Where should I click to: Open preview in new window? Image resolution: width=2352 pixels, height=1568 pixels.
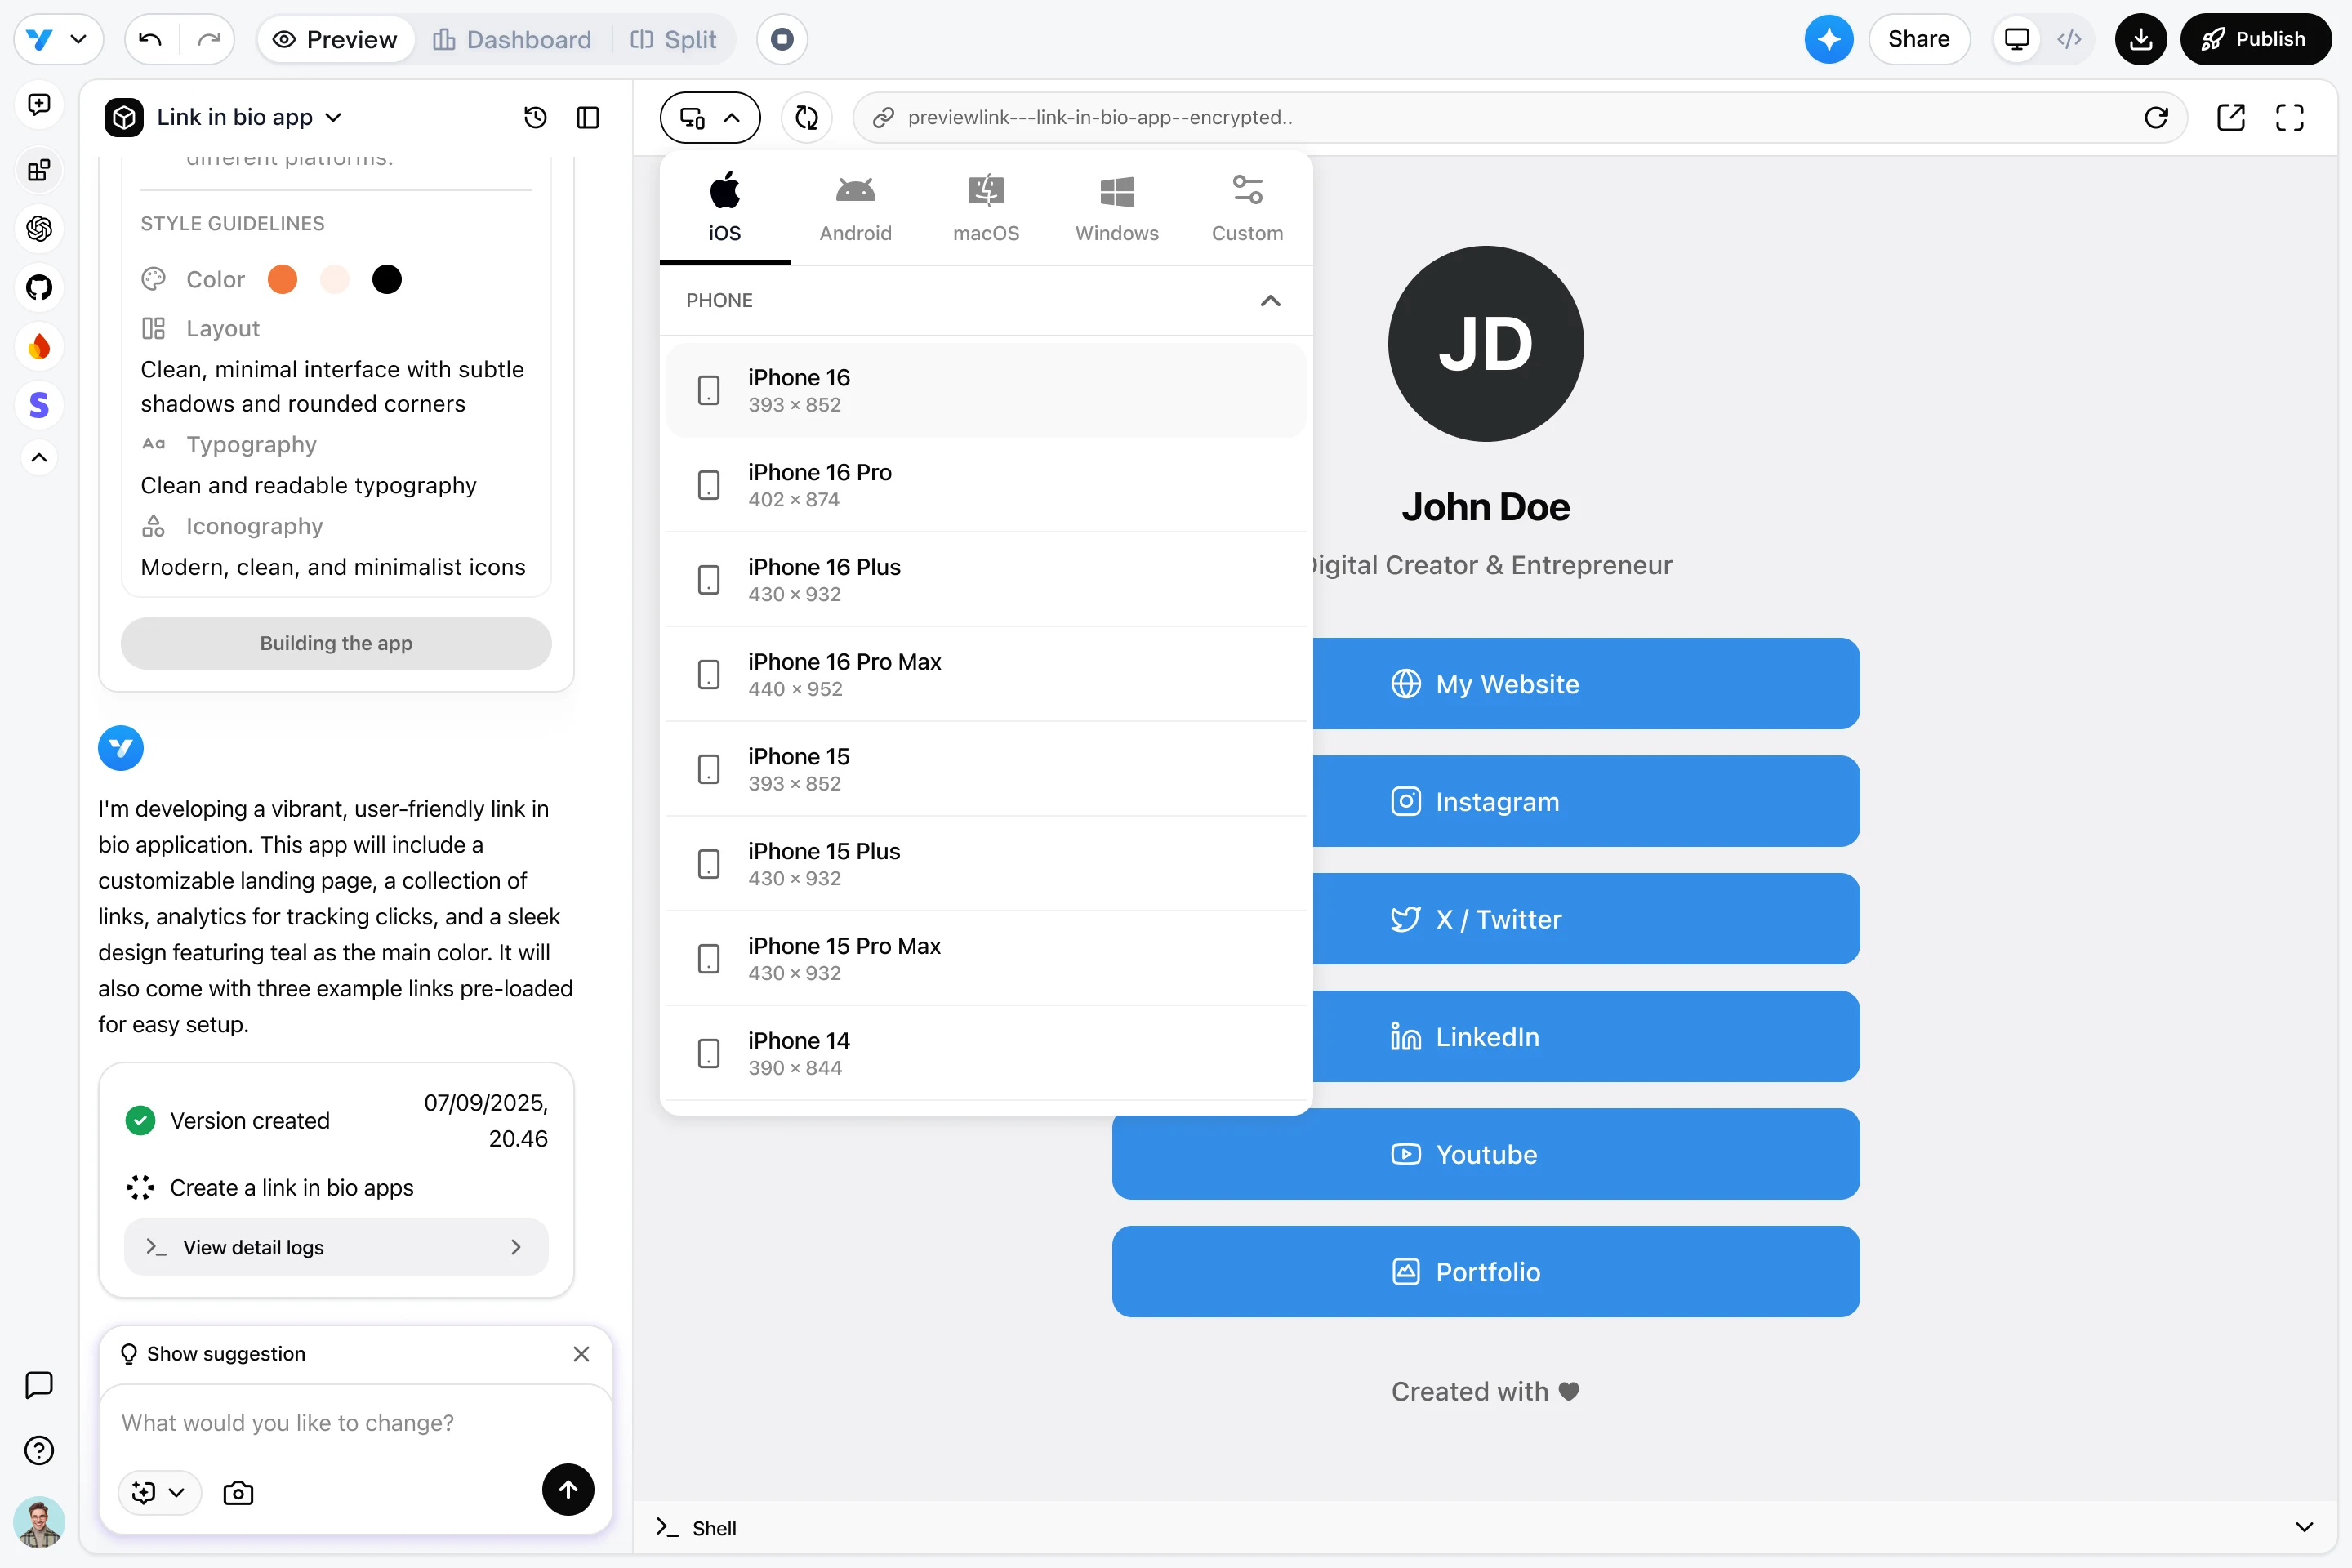point(2231,118)
